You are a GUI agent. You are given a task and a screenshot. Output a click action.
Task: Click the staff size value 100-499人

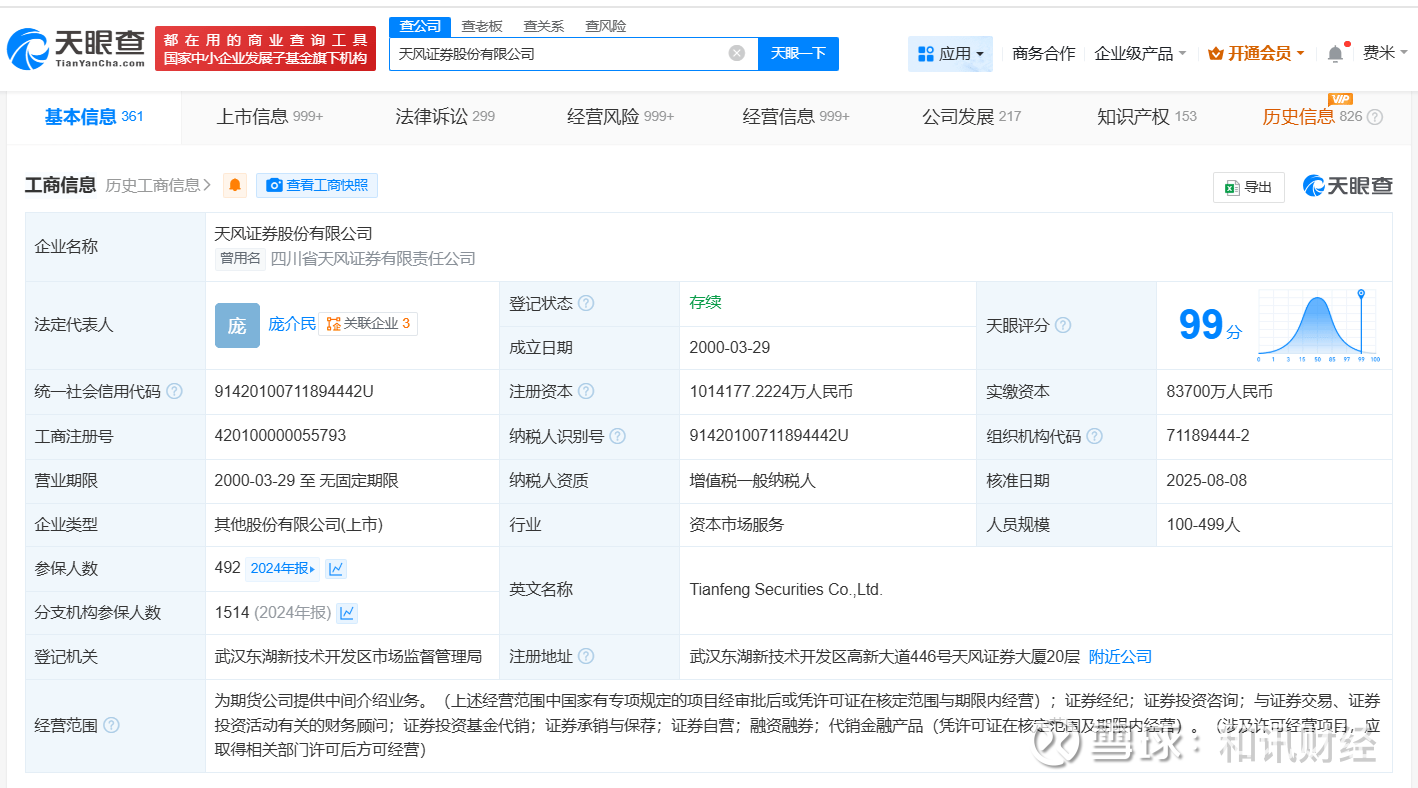tap(1203, 525)
